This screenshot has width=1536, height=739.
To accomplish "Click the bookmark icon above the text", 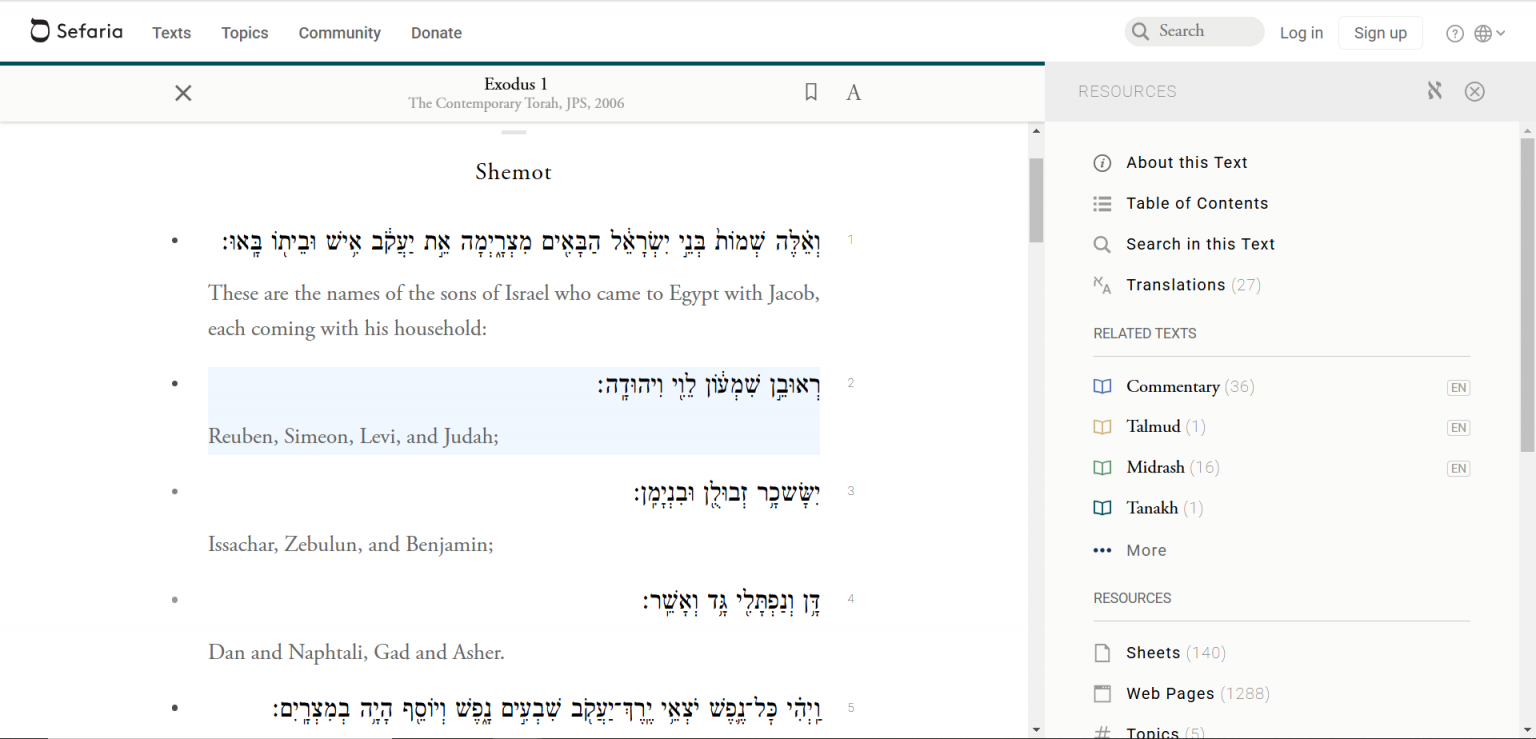I will [810, 91].
